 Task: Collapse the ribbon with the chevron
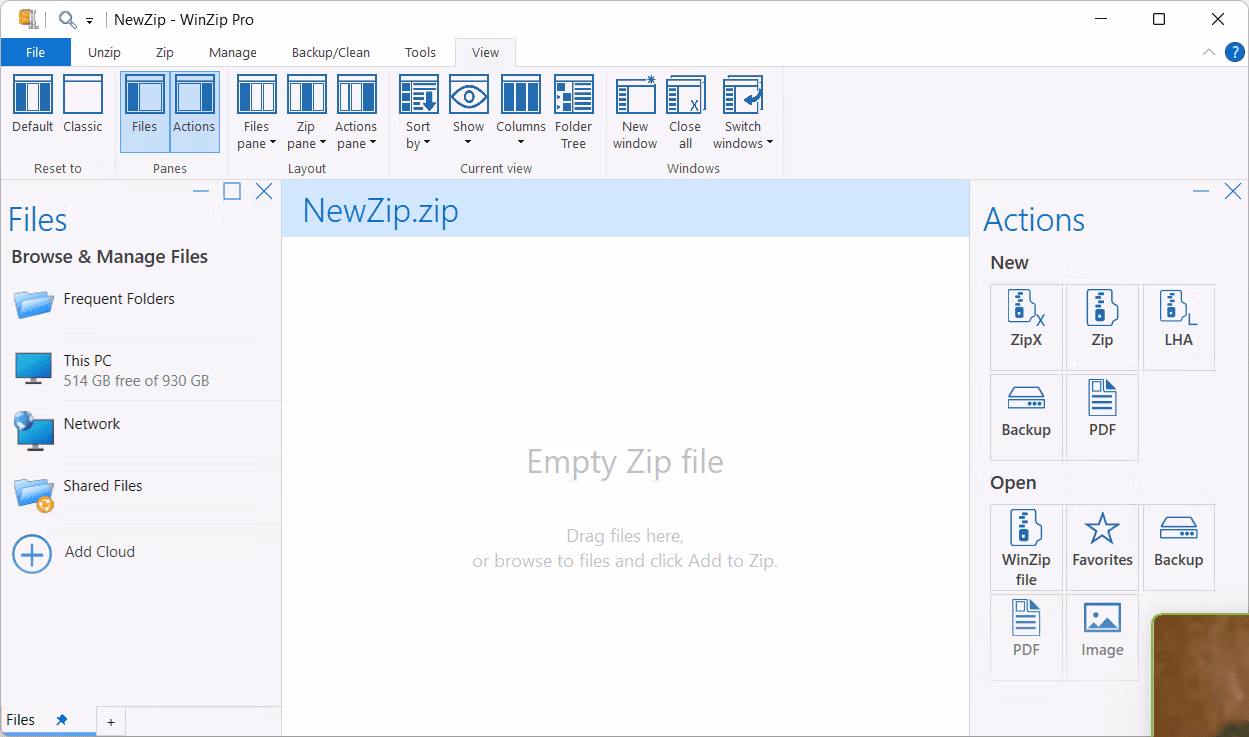point(1209,52)
